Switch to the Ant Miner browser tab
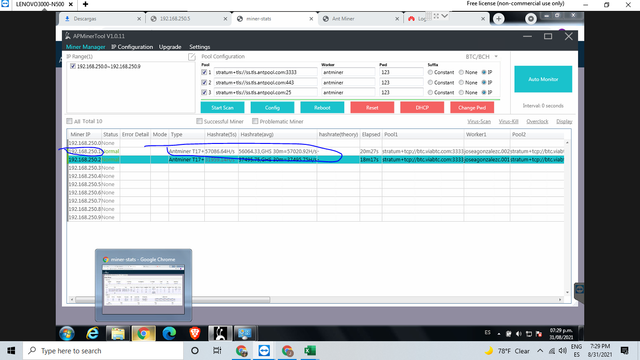This screenshot has width=640, height=360. coord(359,19)
